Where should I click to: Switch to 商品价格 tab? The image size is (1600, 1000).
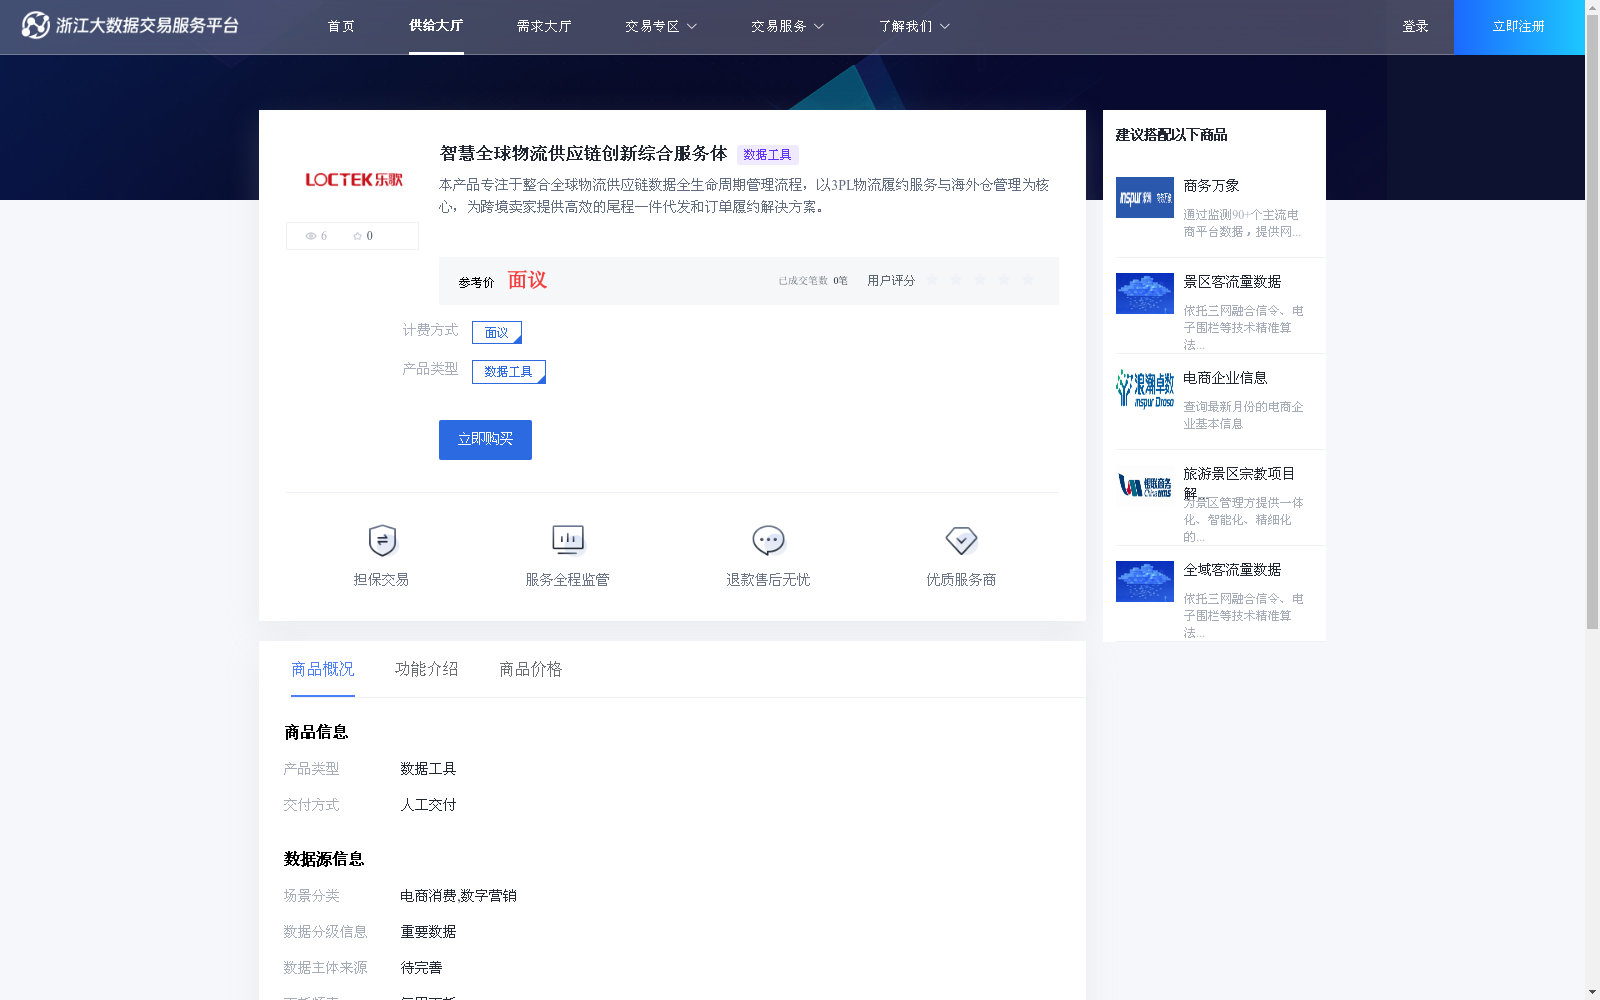point(531,669)
